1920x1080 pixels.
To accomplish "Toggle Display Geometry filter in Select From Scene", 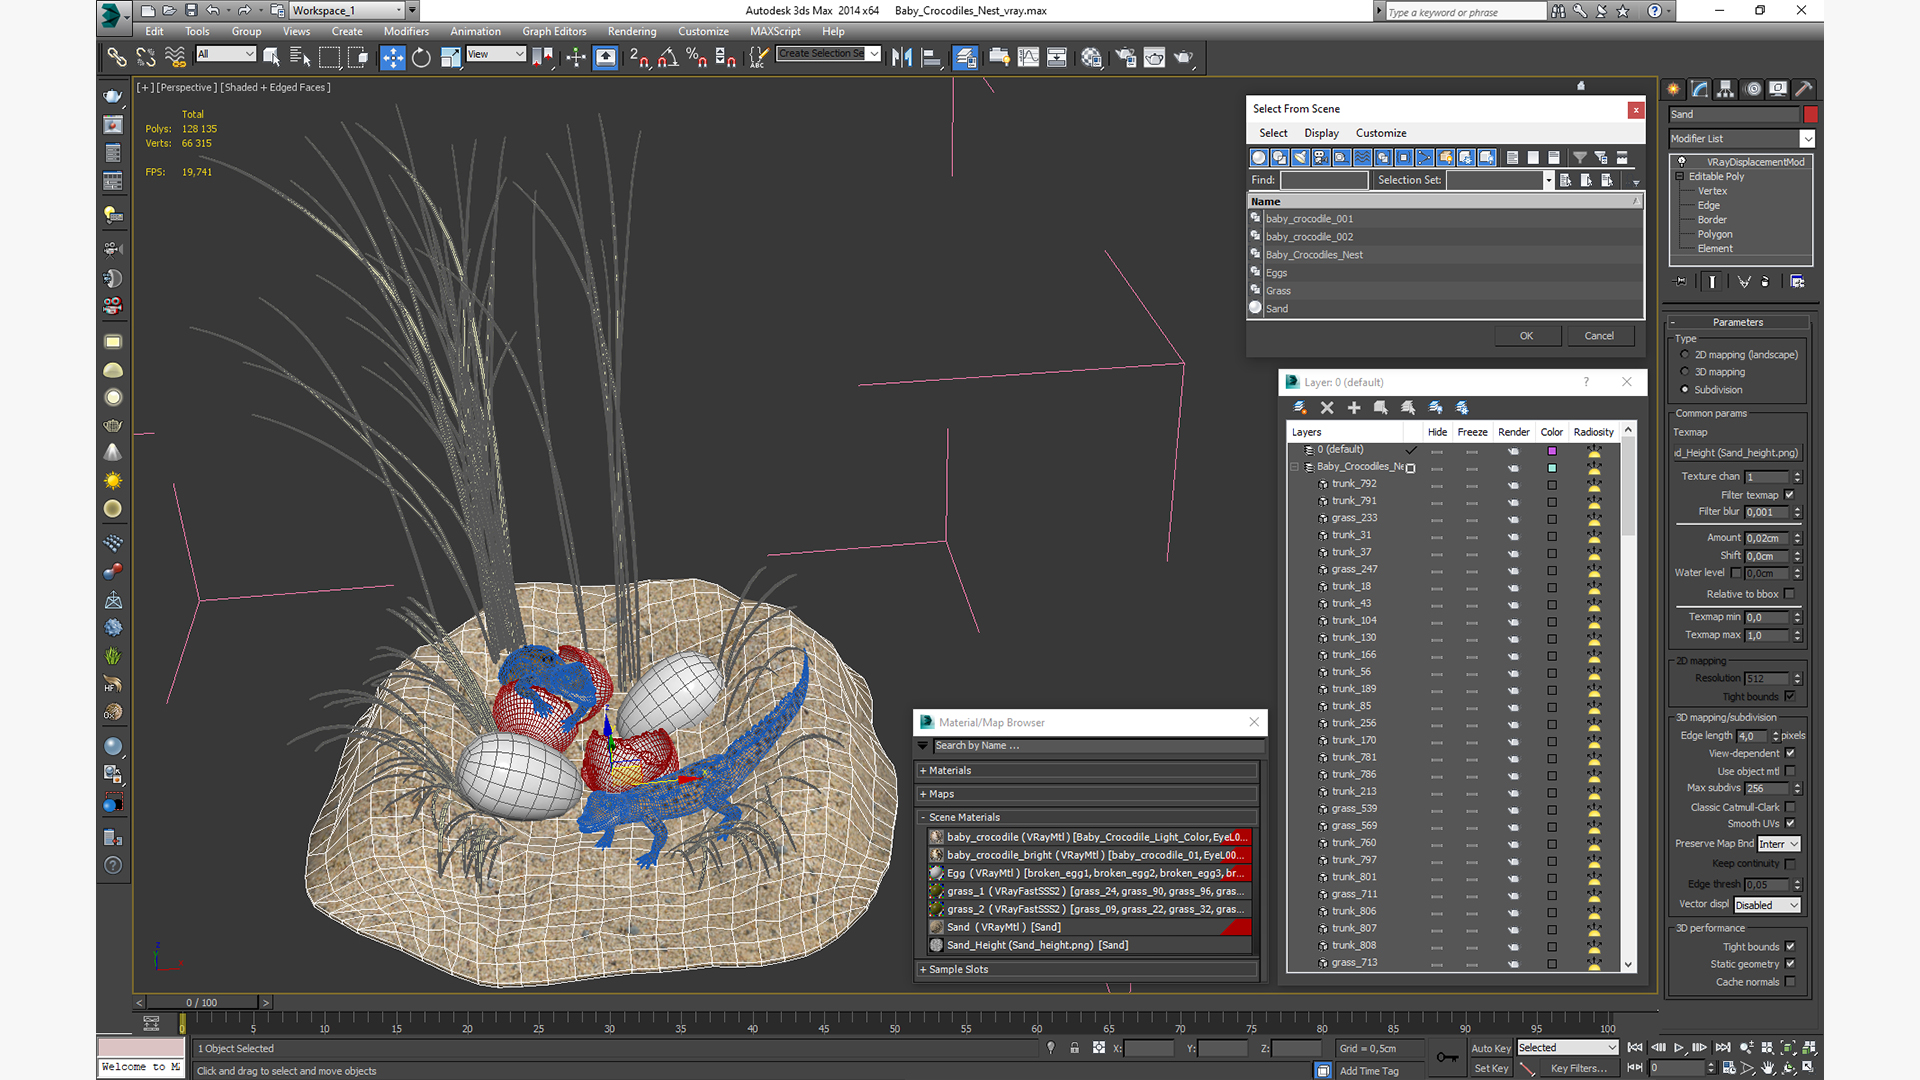I will coord(1259,157).
